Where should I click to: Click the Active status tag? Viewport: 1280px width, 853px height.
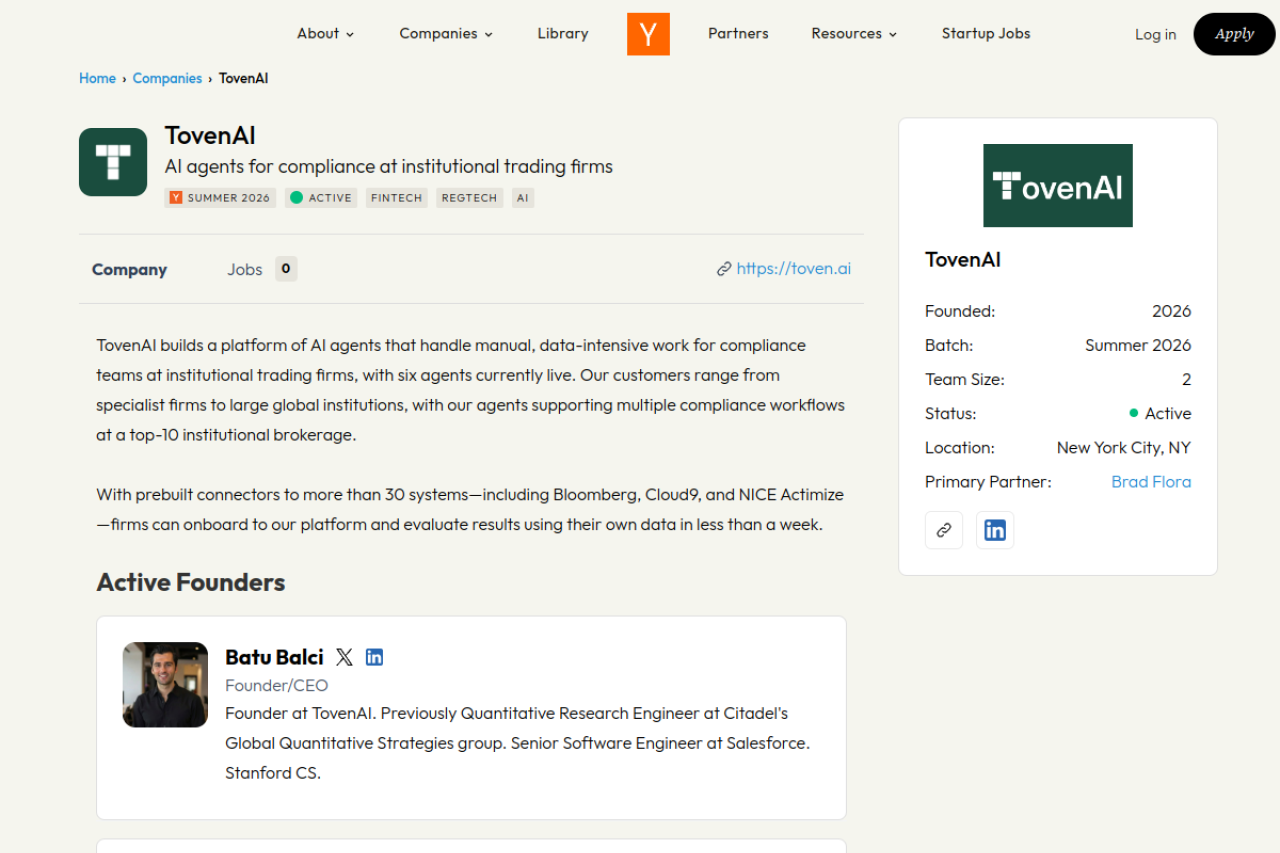pos(321,198)
